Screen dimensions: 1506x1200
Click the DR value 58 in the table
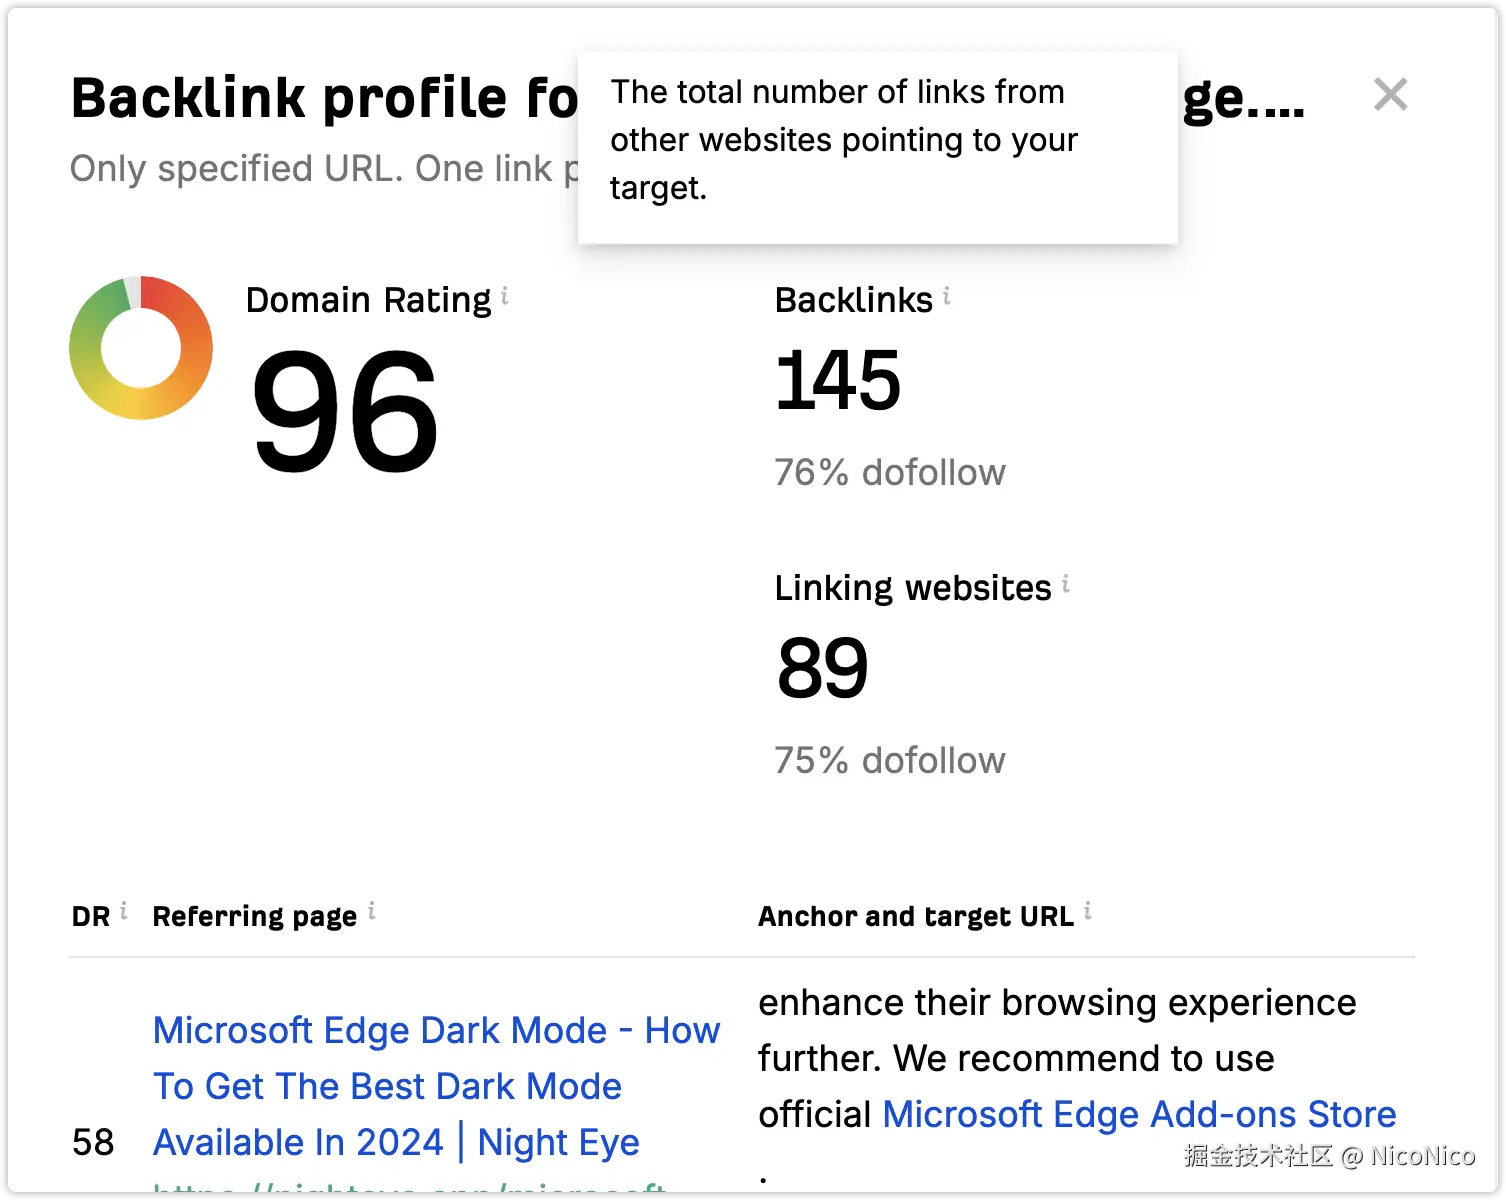(x=93, y=1142)
